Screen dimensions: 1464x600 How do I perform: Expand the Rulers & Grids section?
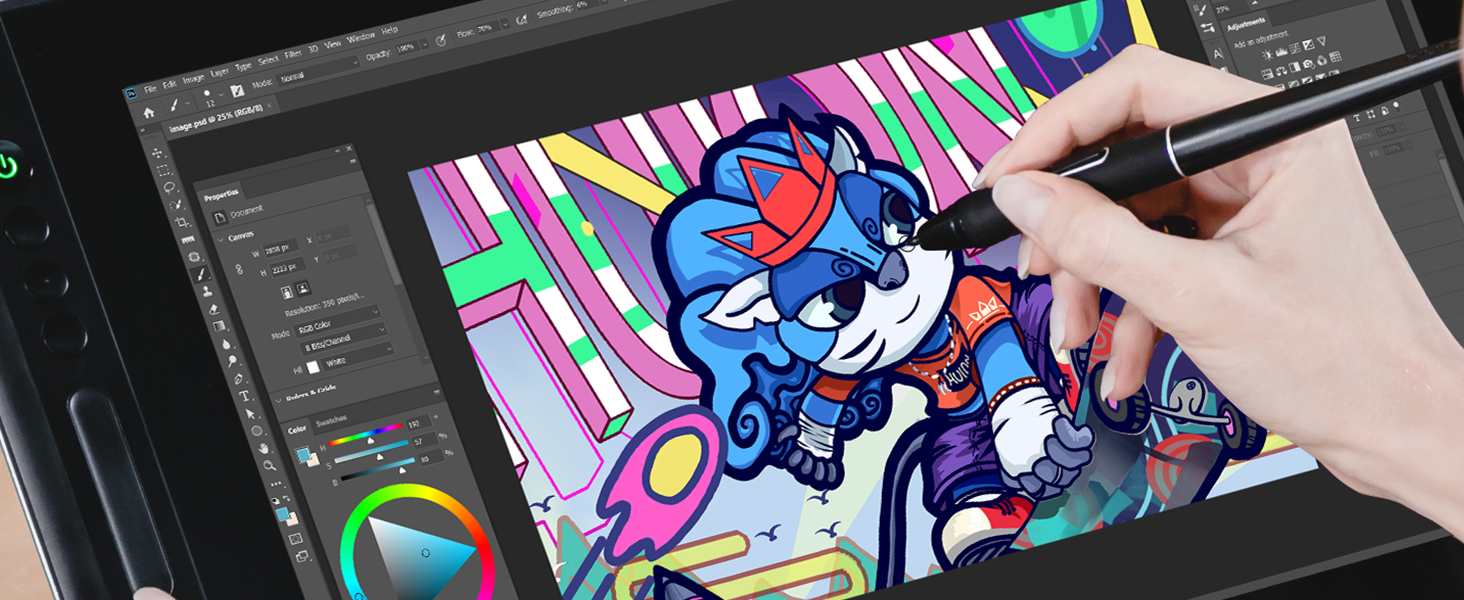click(x=278, y=400)
